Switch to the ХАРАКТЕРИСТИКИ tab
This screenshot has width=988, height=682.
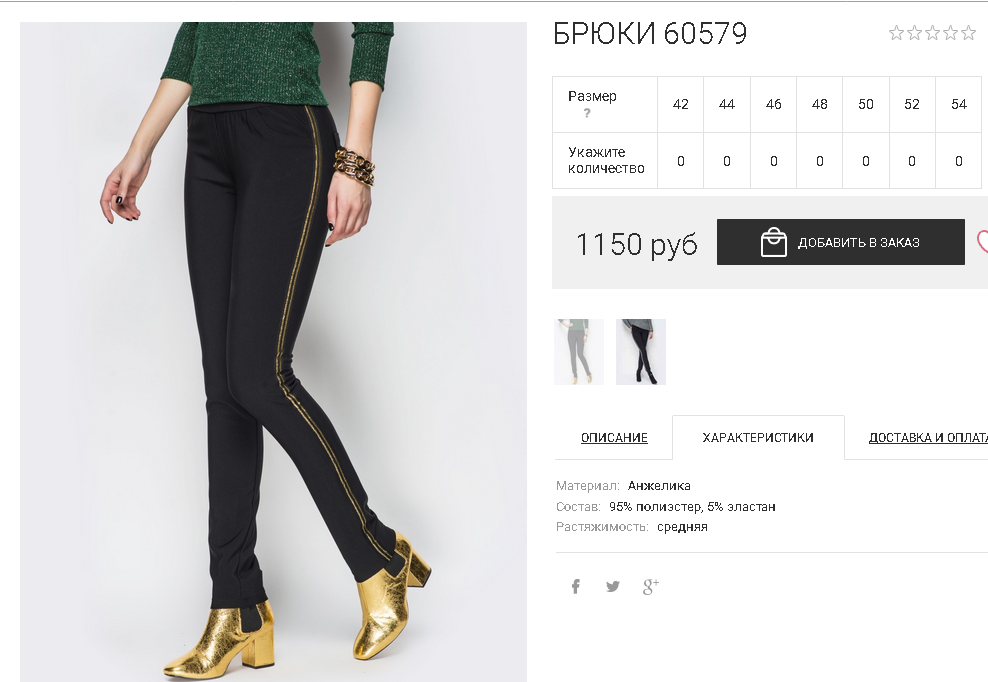pyautogui.click(x=758, y=437)
